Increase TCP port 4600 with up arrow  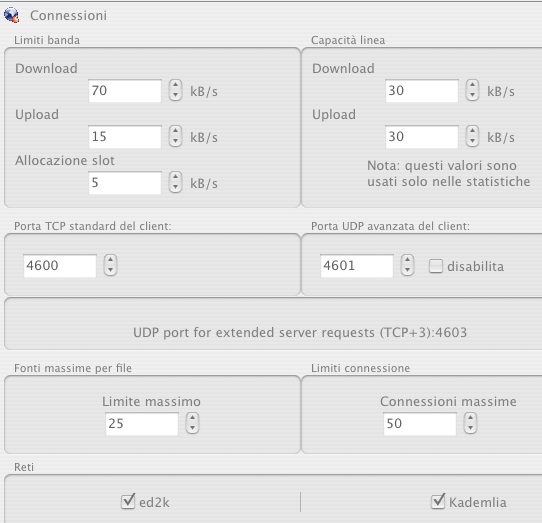[111, 260]
